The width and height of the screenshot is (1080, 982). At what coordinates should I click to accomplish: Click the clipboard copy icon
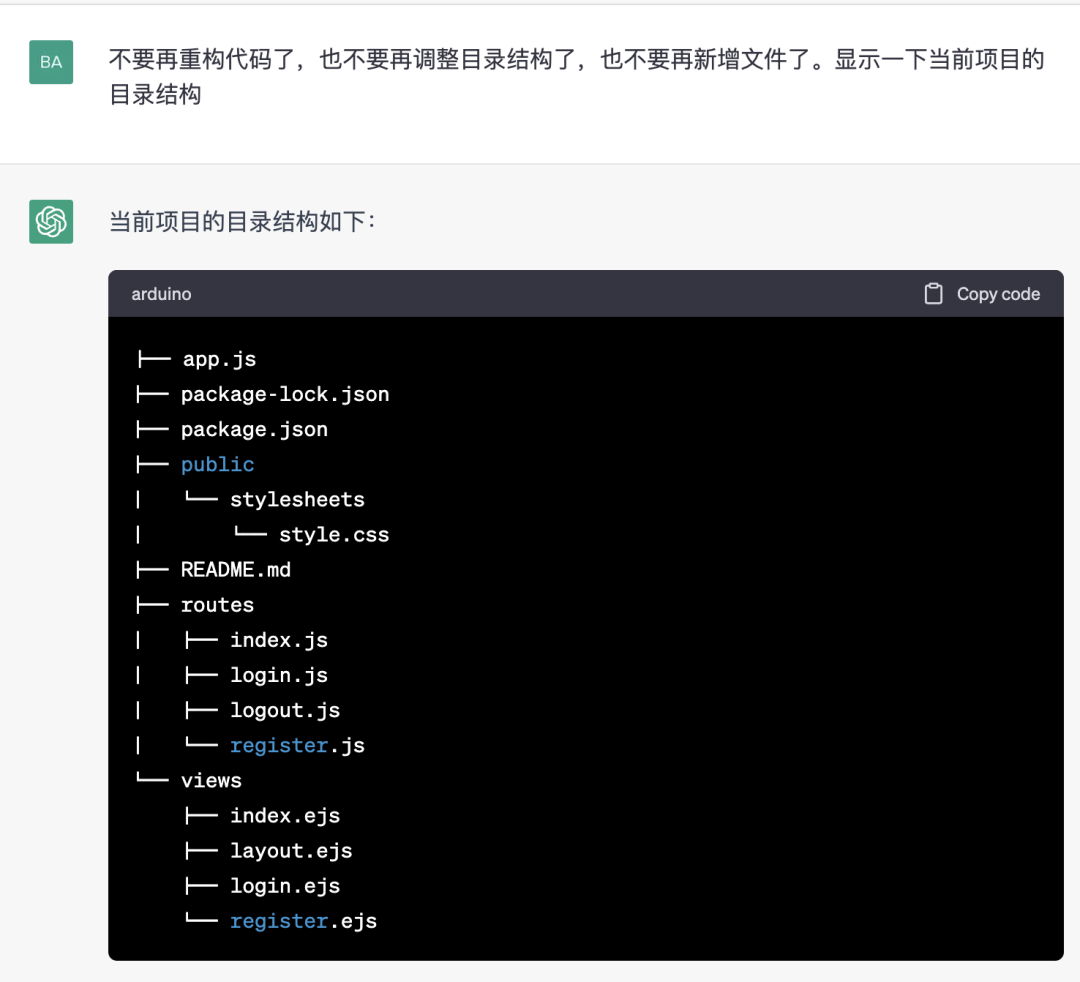(933, 293)
